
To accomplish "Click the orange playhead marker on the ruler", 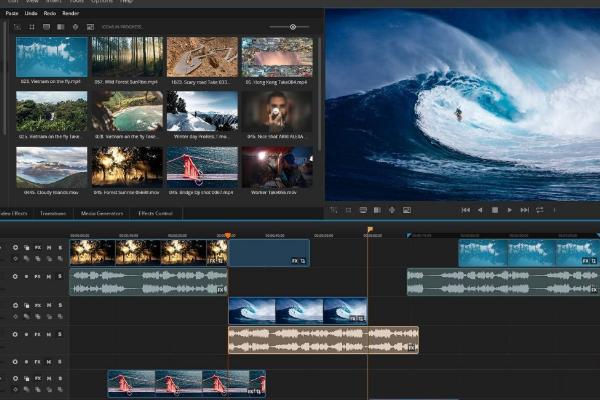I will coord(228,235).
